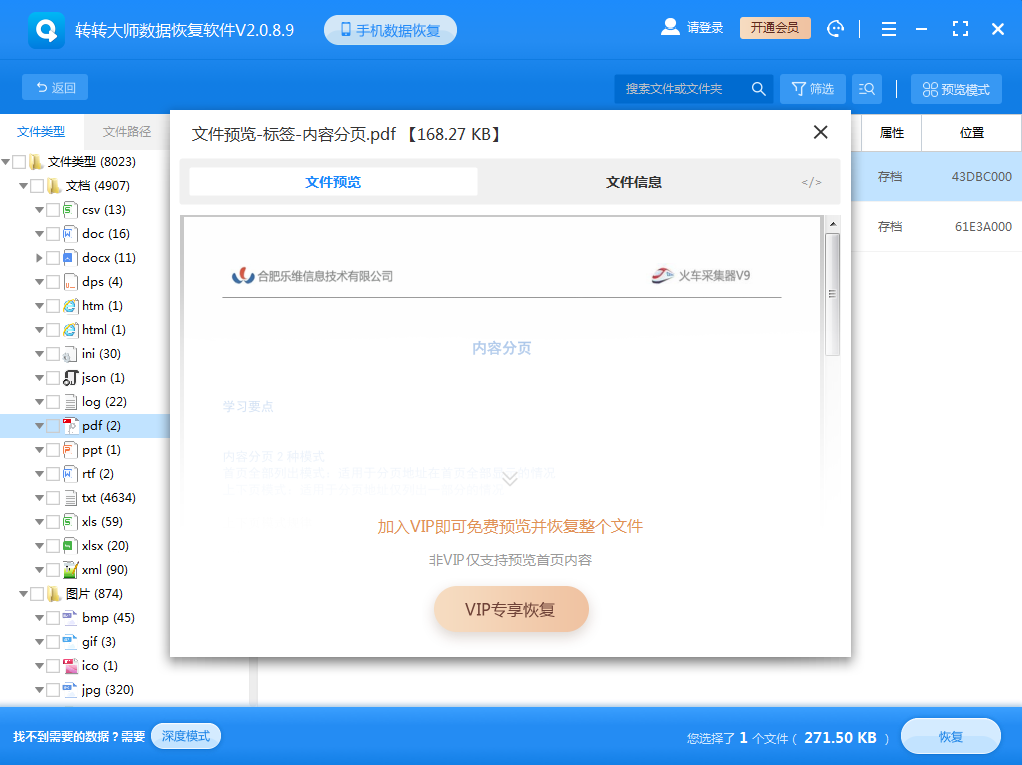Click the 开通会员 button
The height and width of the screenshot is (765, 1022).
tap(775, 28)
